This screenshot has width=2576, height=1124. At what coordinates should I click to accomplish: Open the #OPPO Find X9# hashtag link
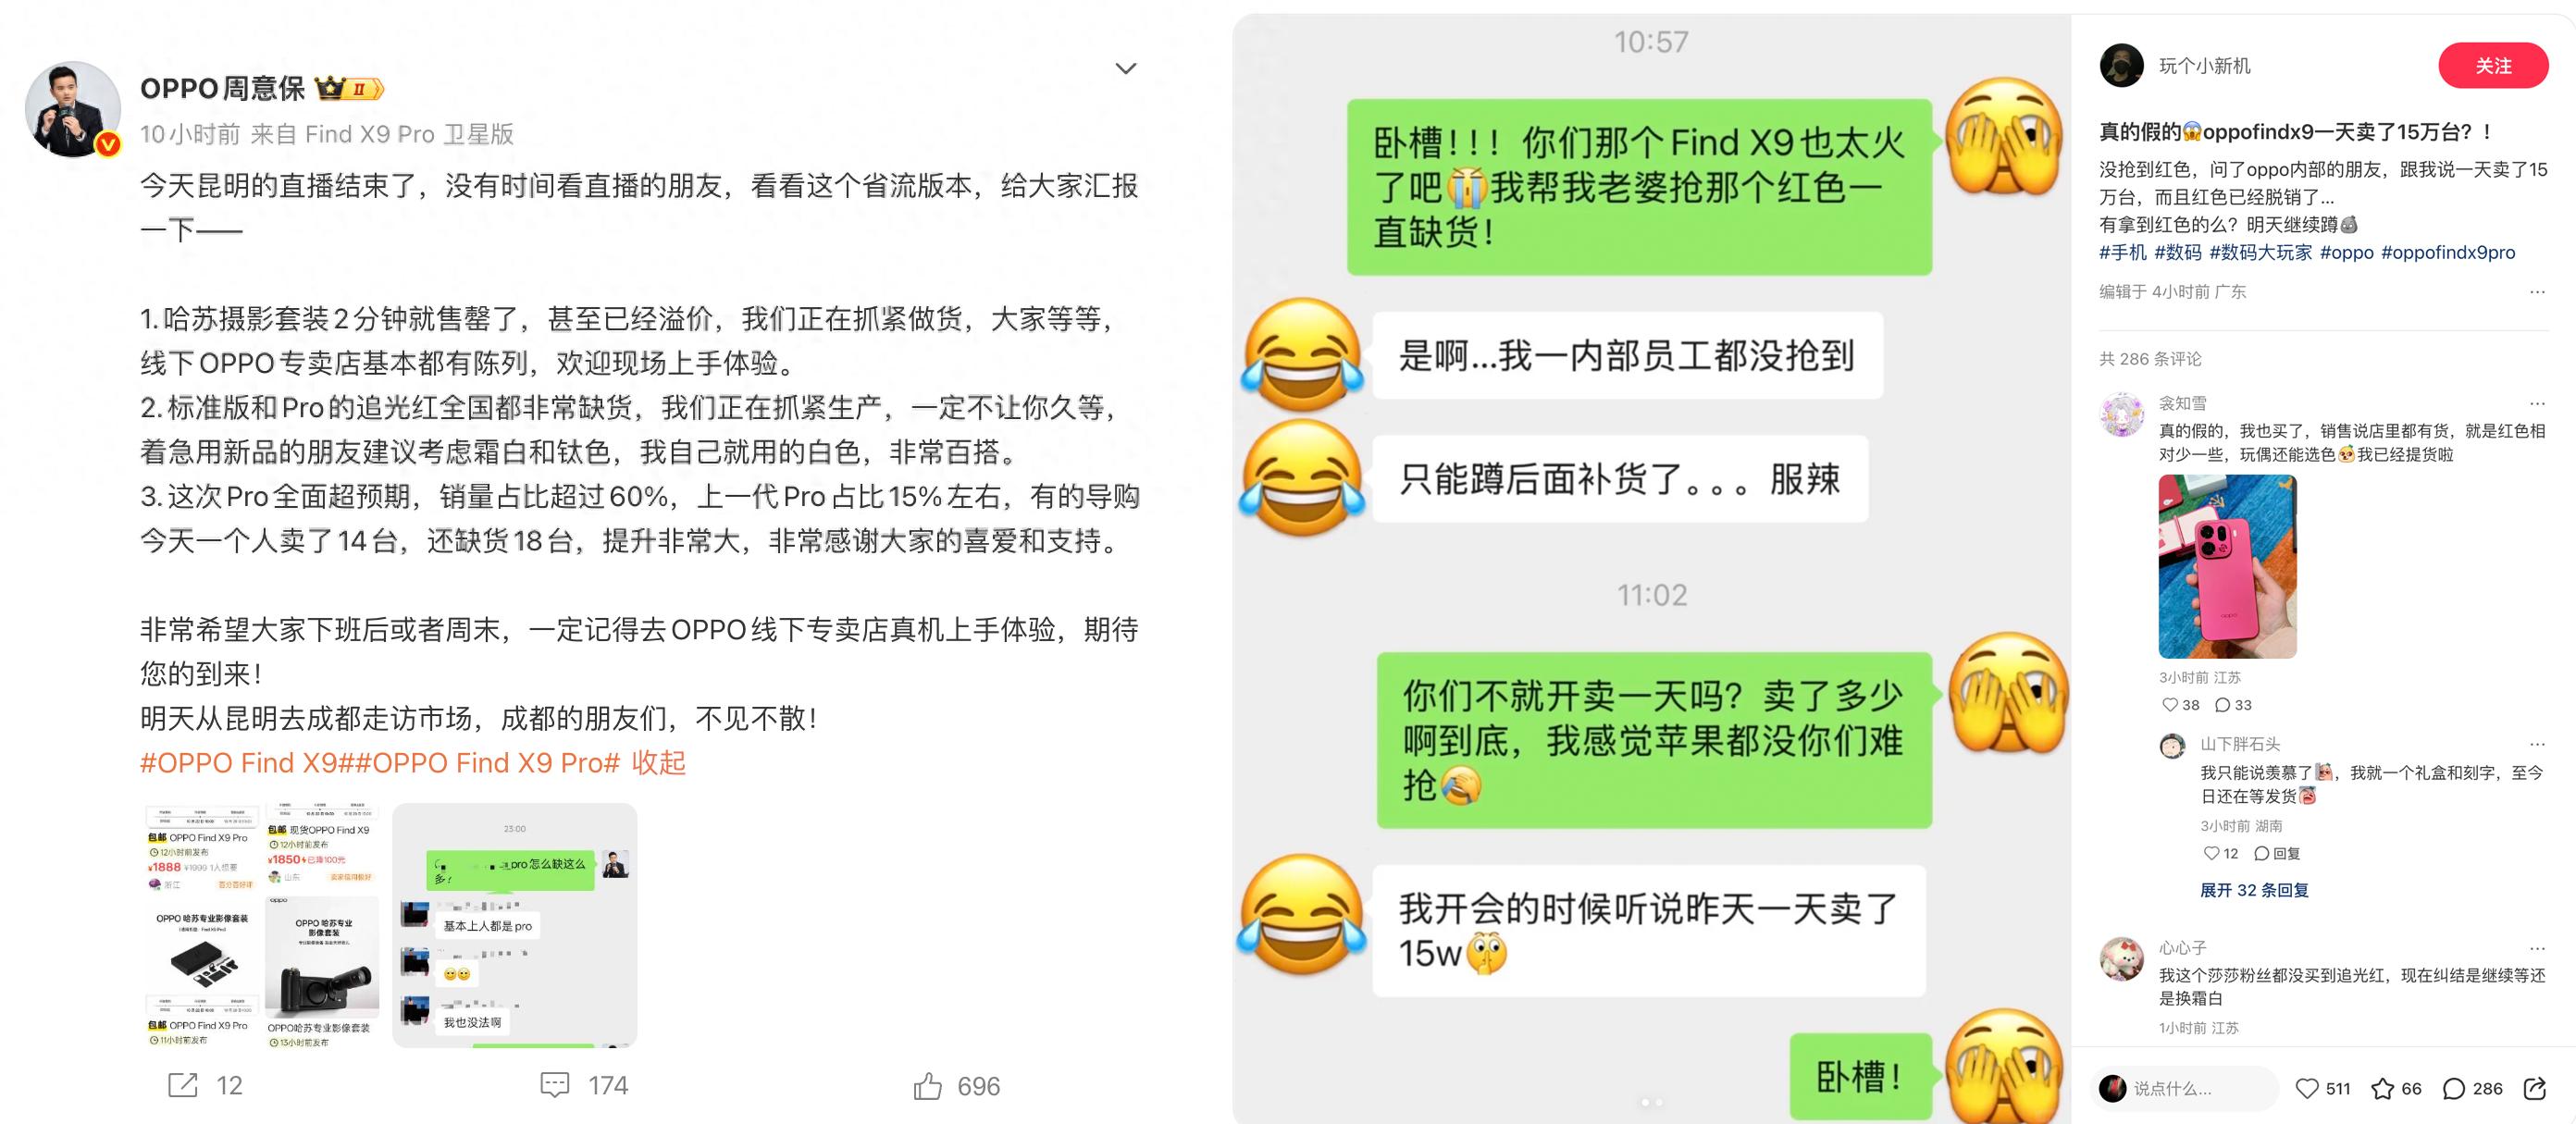coord(247,763)
